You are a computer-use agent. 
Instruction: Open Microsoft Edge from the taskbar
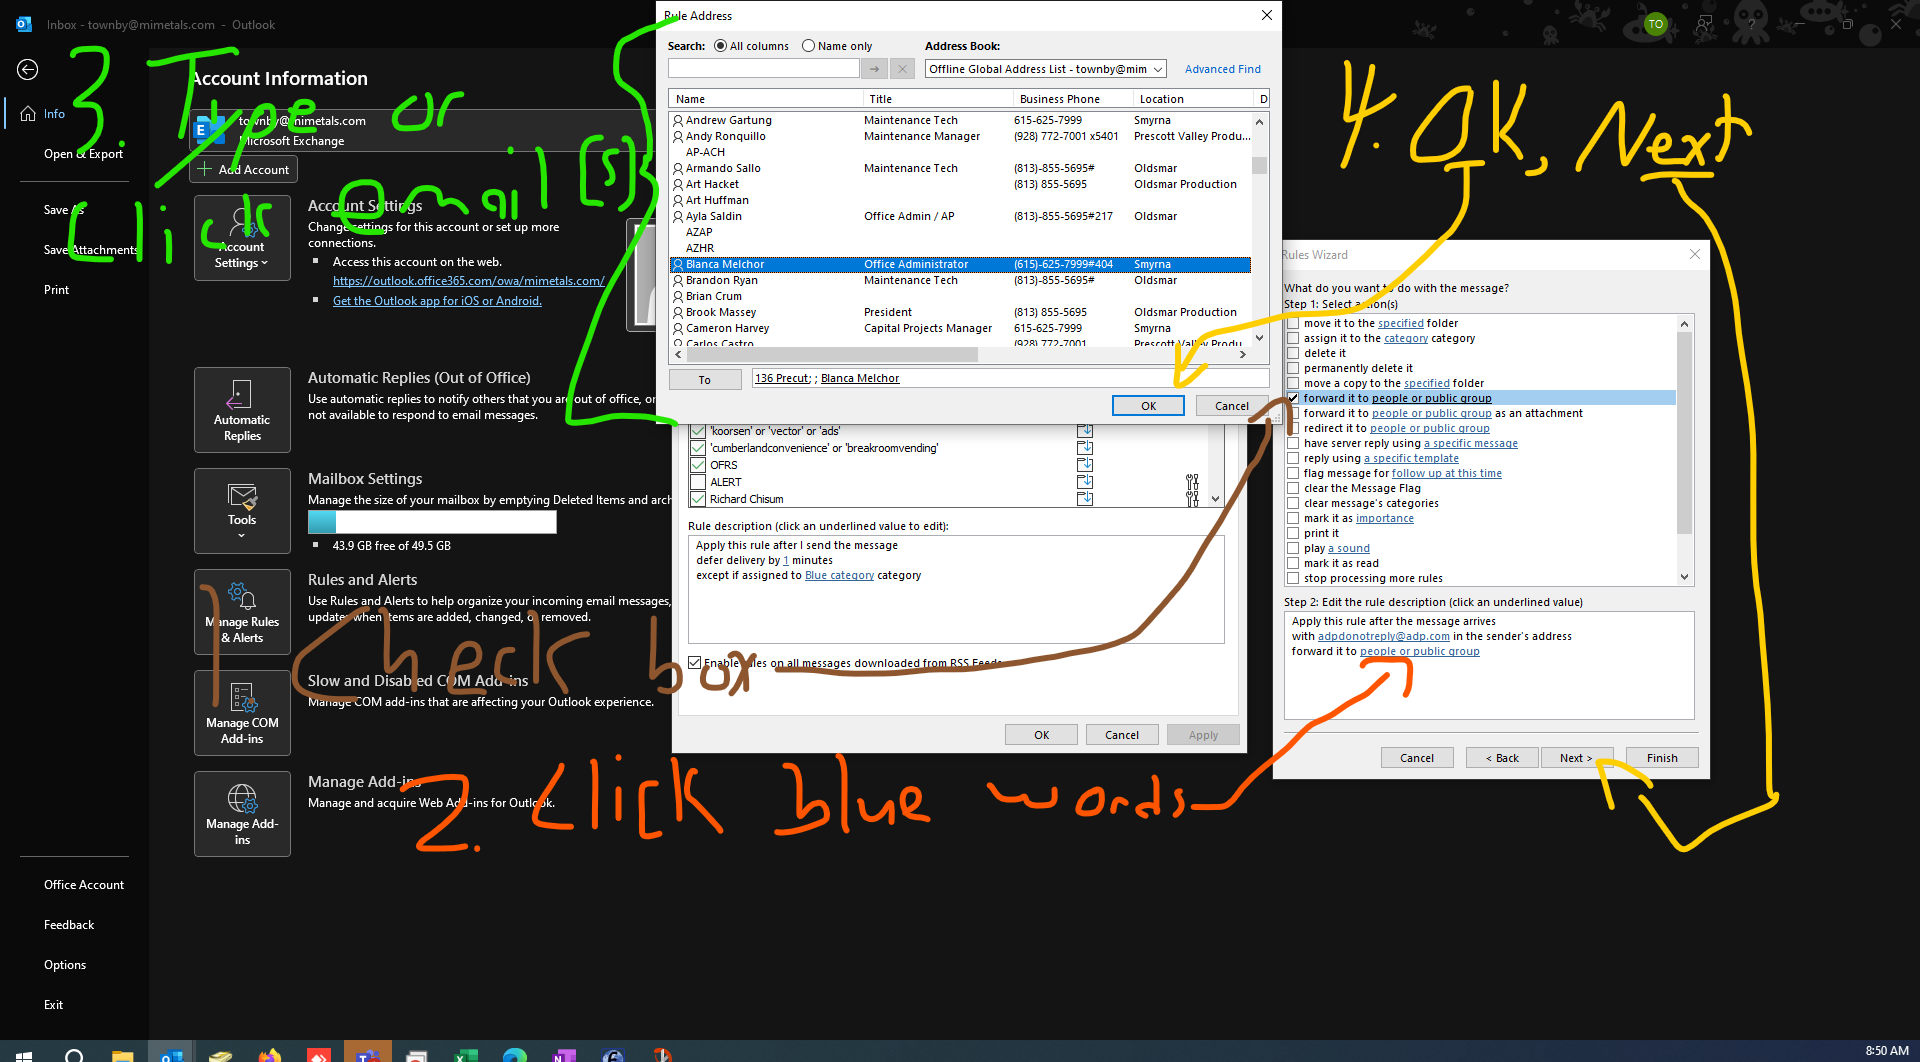[x=515, y=1055]
